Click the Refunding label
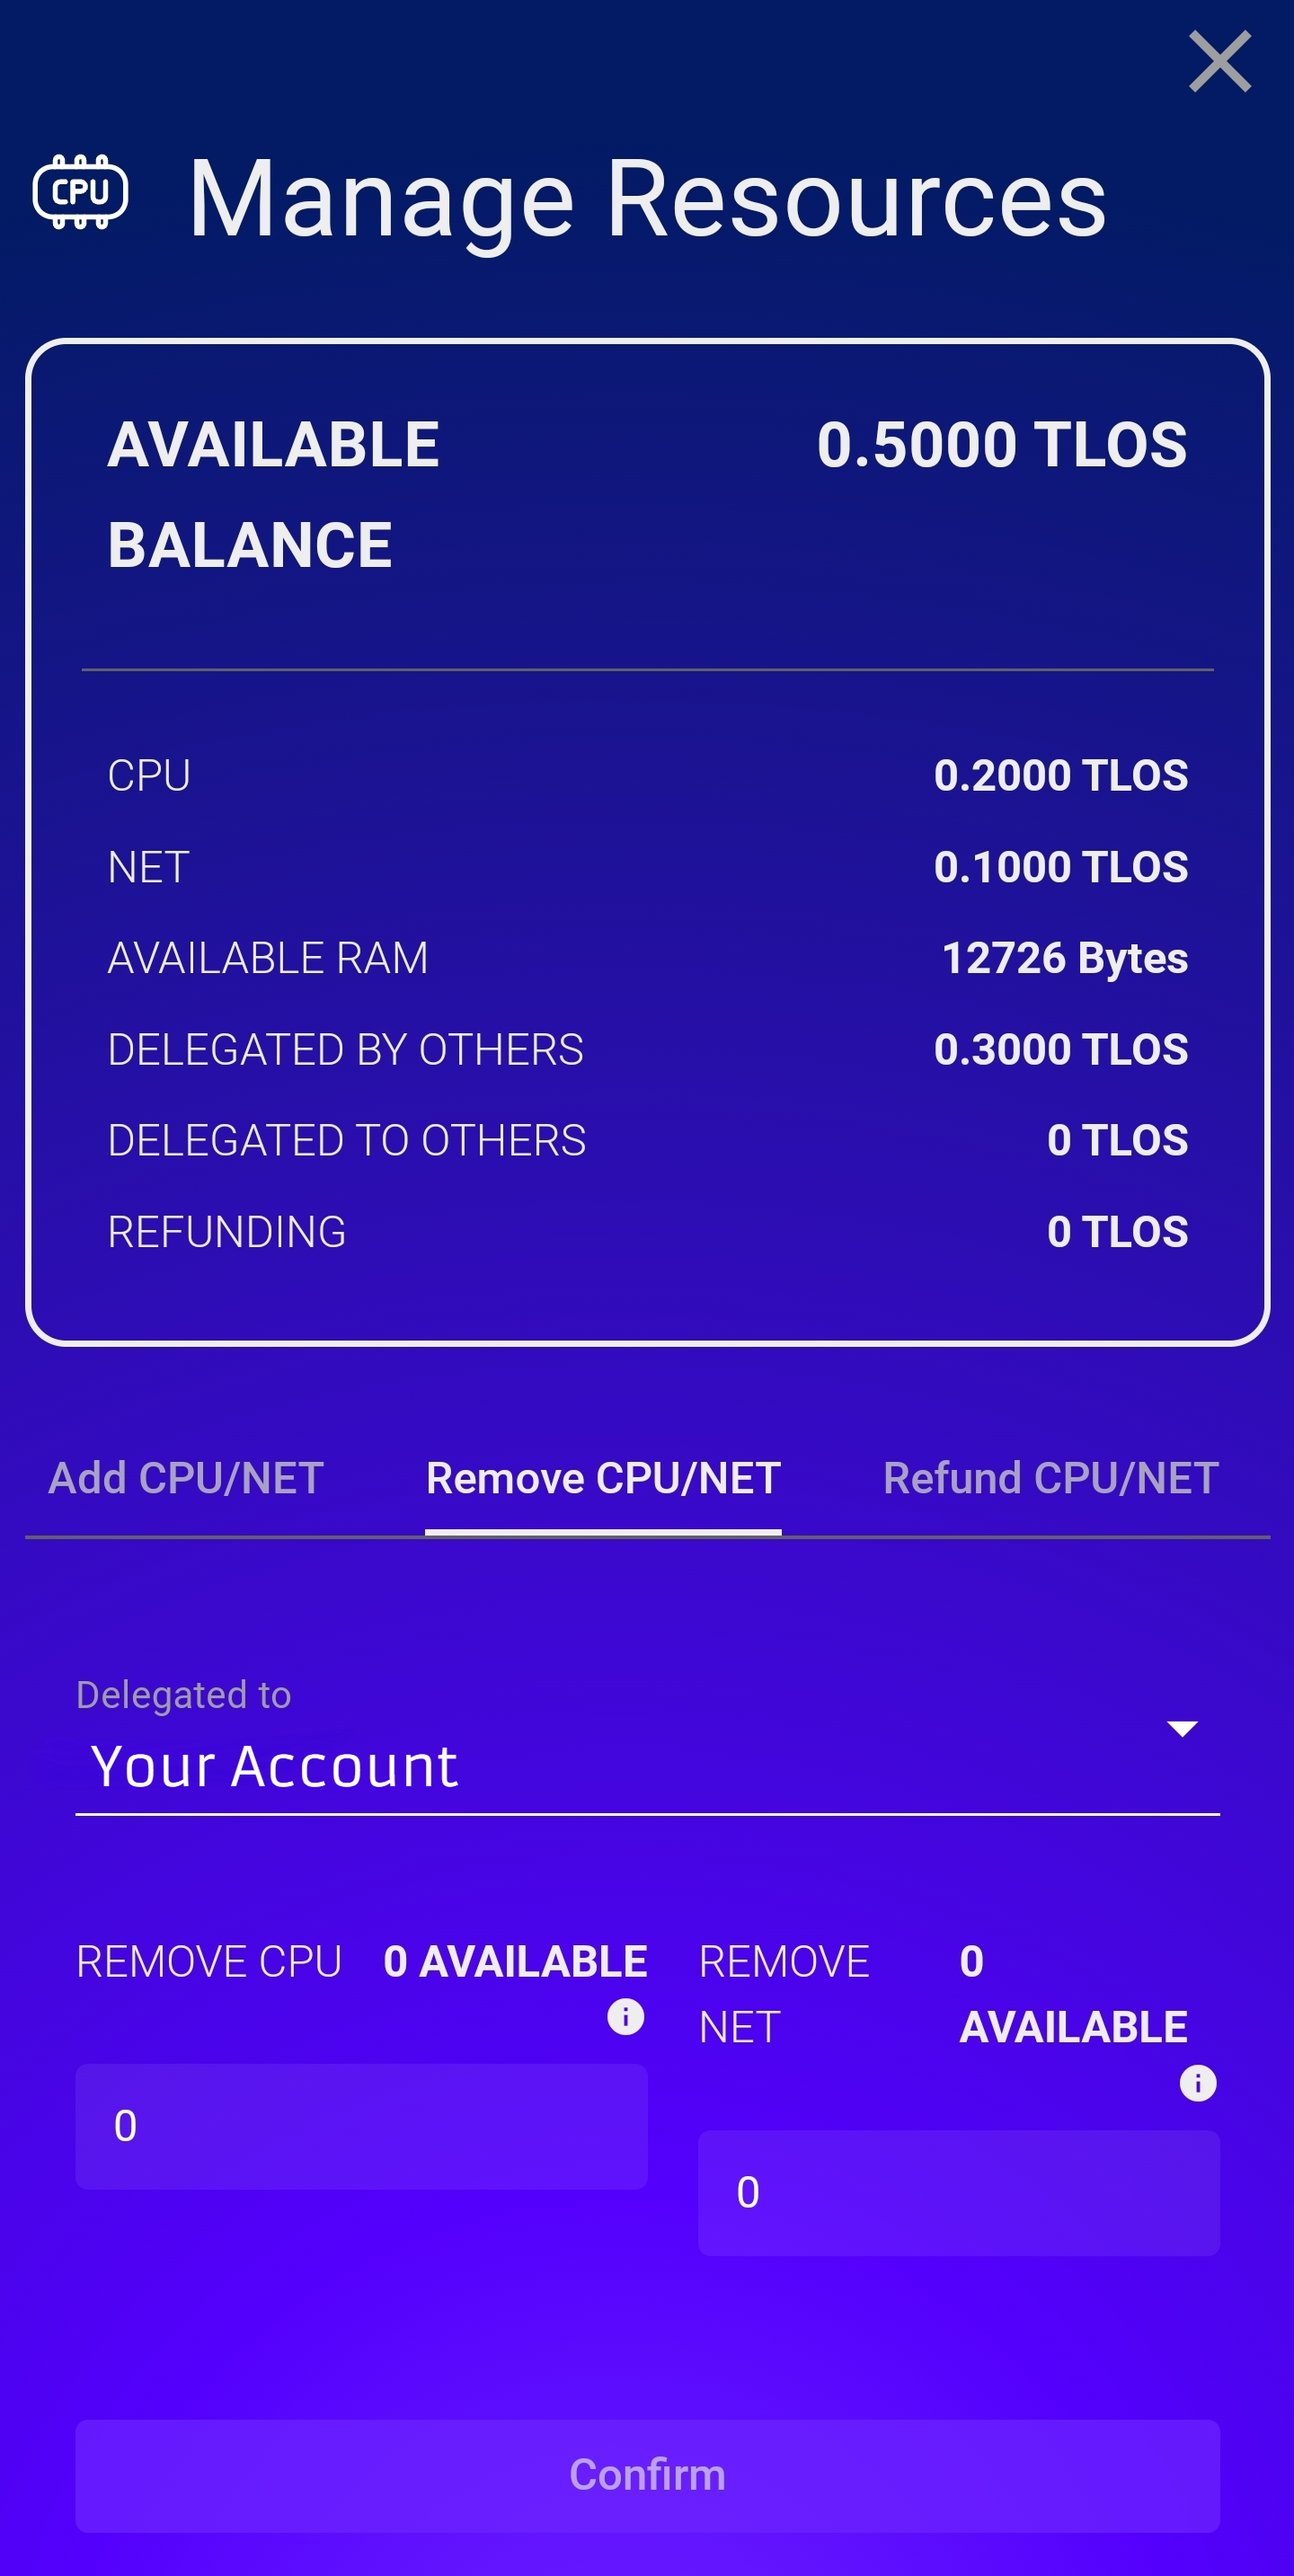The width and height of the screenshot is (1294, 2576). click(x=227, y=1232)
